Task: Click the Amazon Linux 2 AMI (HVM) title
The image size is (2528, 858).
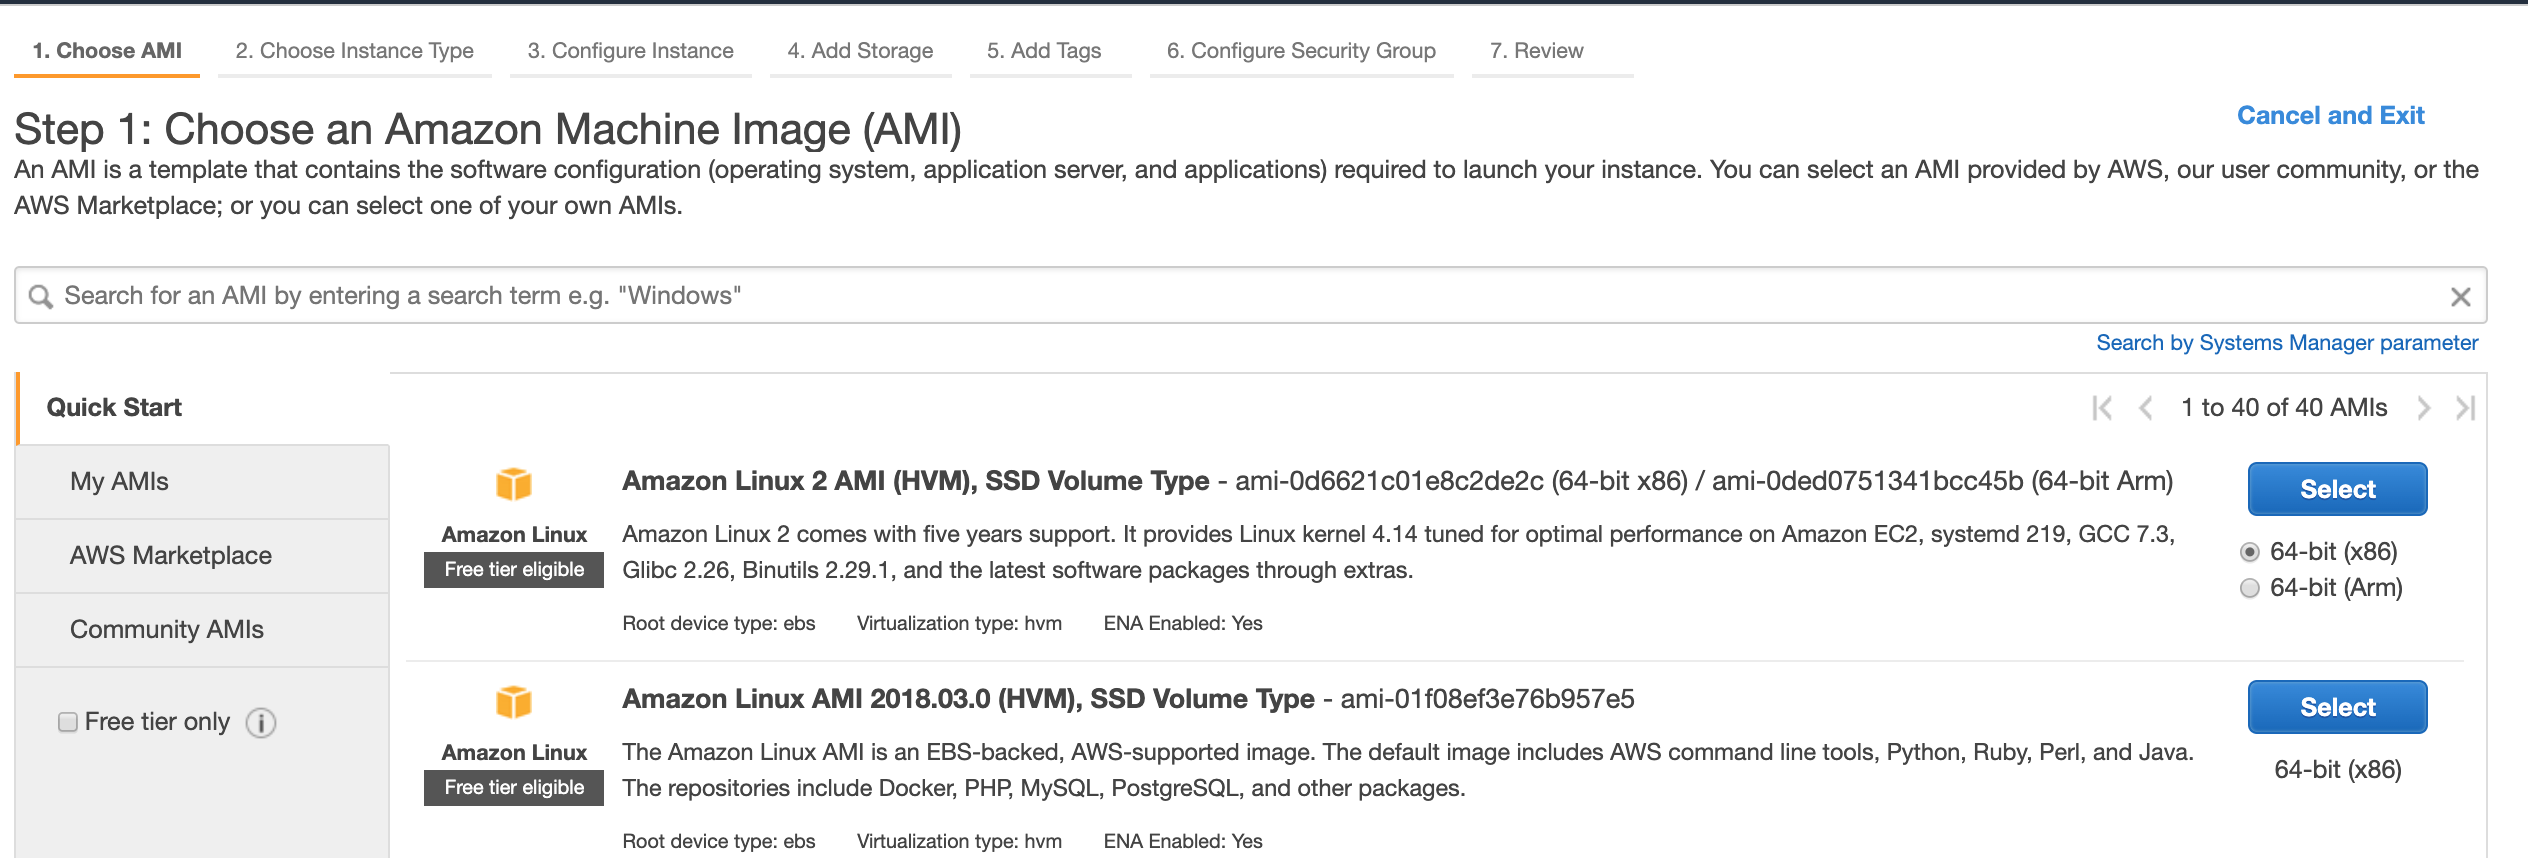Action: click(x=916, y=481)
